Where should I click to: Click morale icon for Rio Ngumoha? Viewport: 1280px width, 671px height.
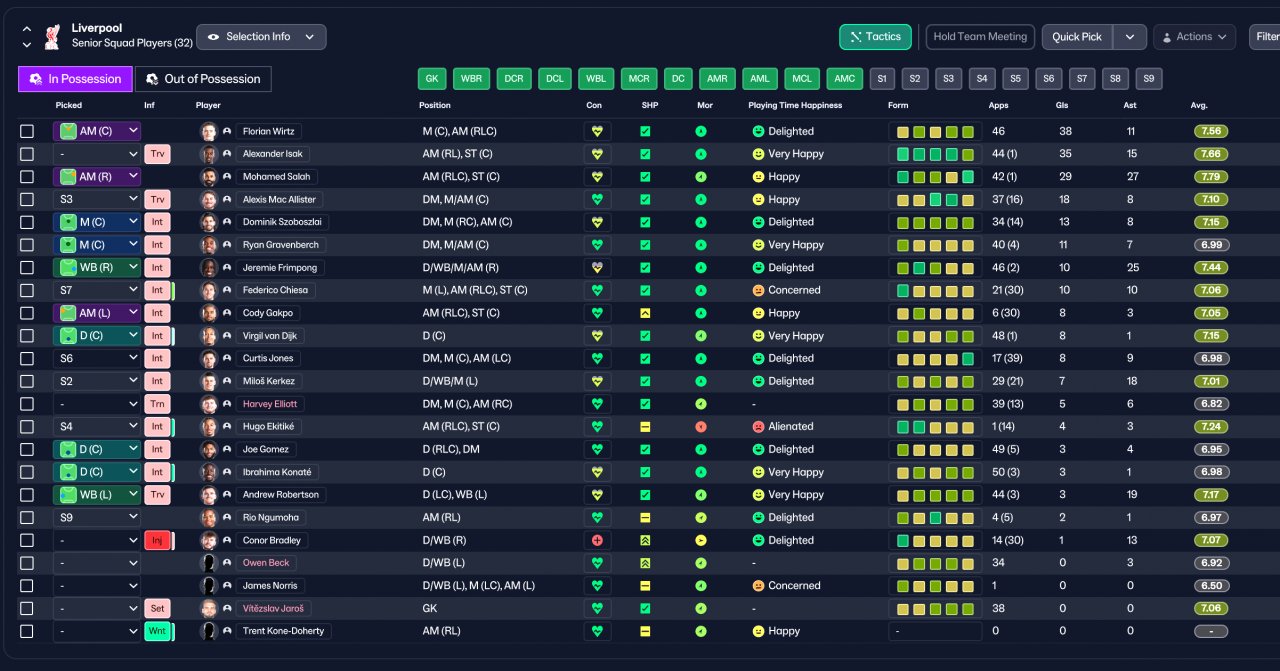(701, 518)
